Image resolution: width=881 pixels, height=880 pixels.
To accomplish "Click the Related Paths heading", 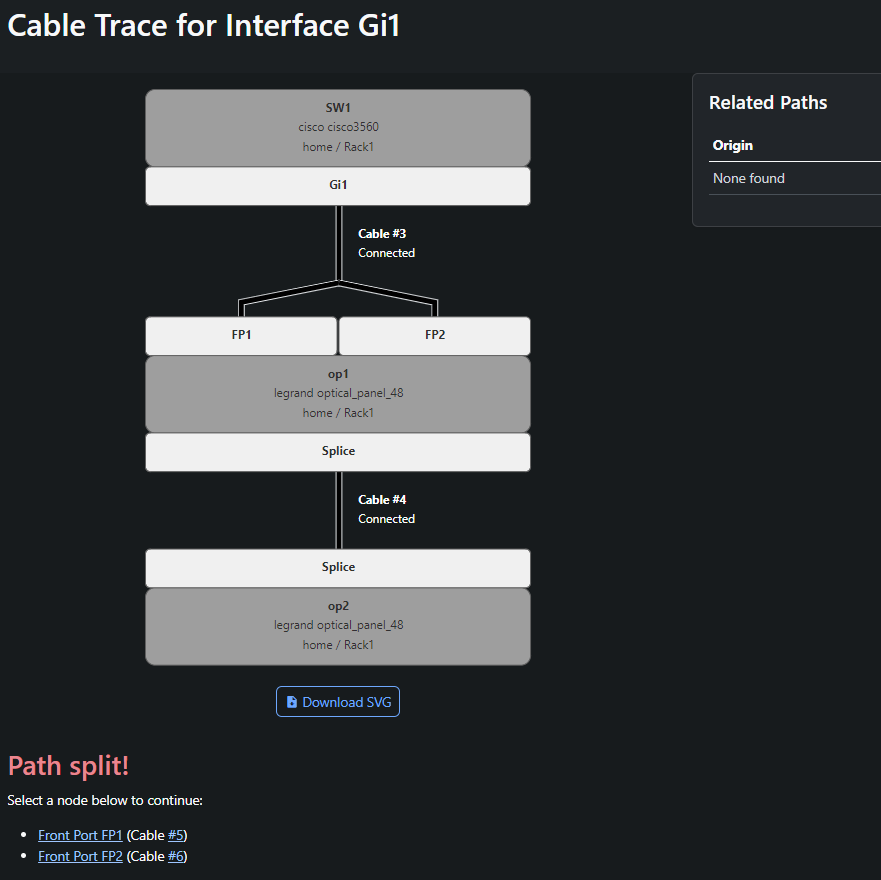I will (x=768, y=103).
